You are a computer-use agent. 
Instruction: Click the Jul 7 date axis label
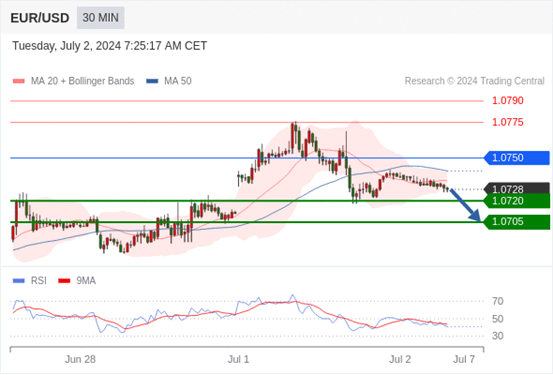(x=464, y=359)
